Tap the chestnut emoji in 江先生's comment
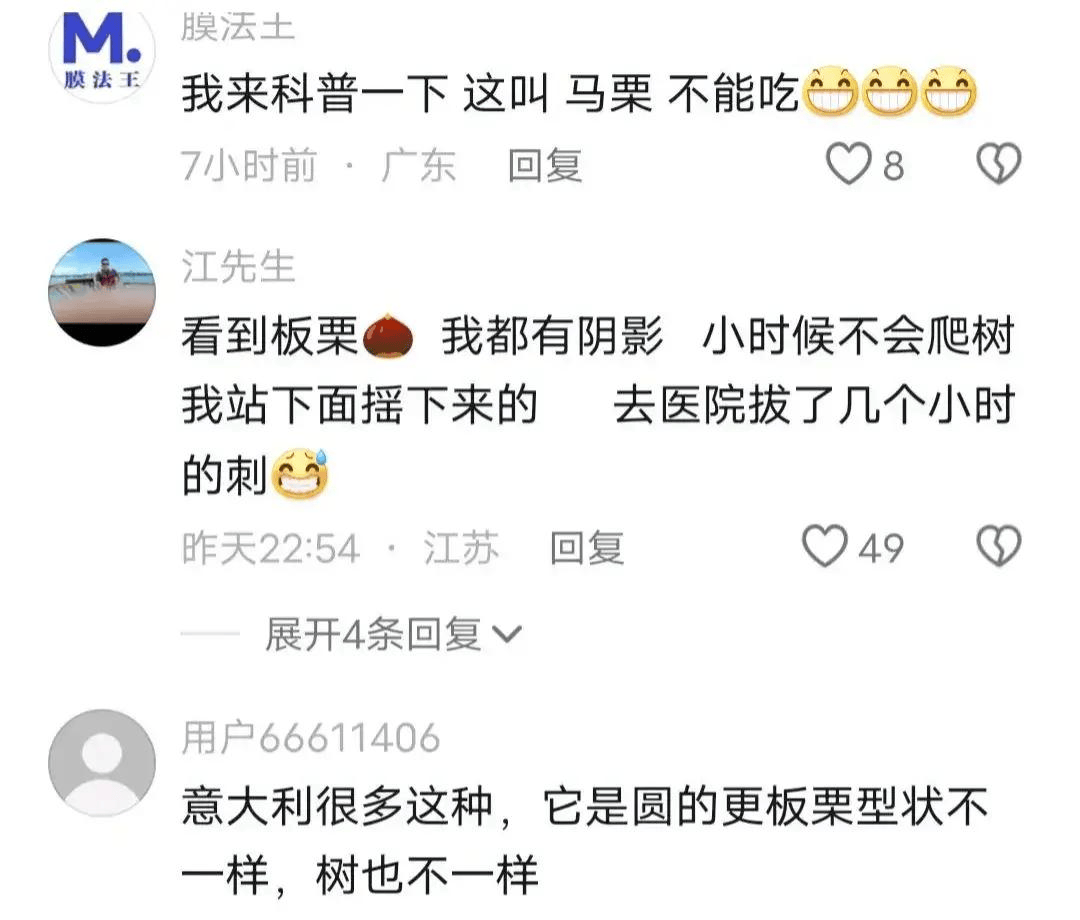1080x920 pixels. 387,336
